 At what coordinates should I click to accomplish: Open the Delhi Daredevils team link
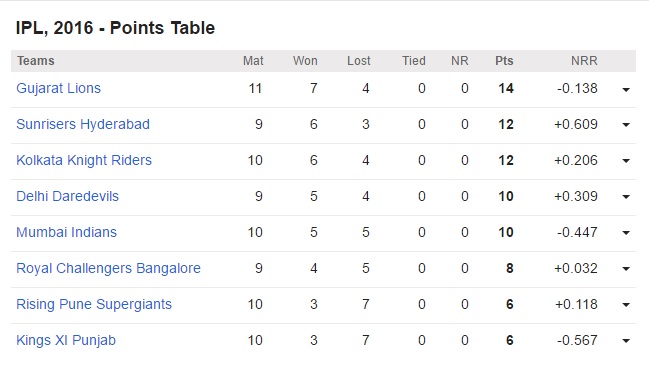tap(67, 196)
